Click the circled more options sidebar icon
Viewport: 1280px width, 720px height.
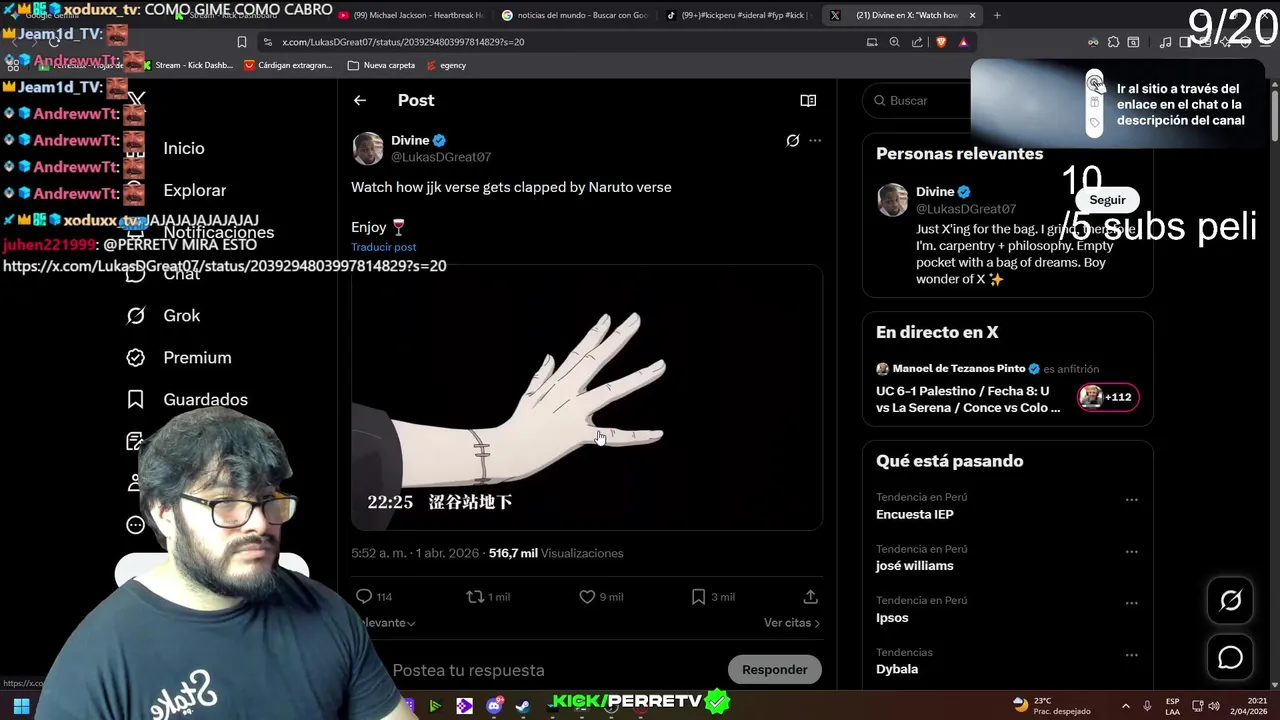click(x=136, y=525)
